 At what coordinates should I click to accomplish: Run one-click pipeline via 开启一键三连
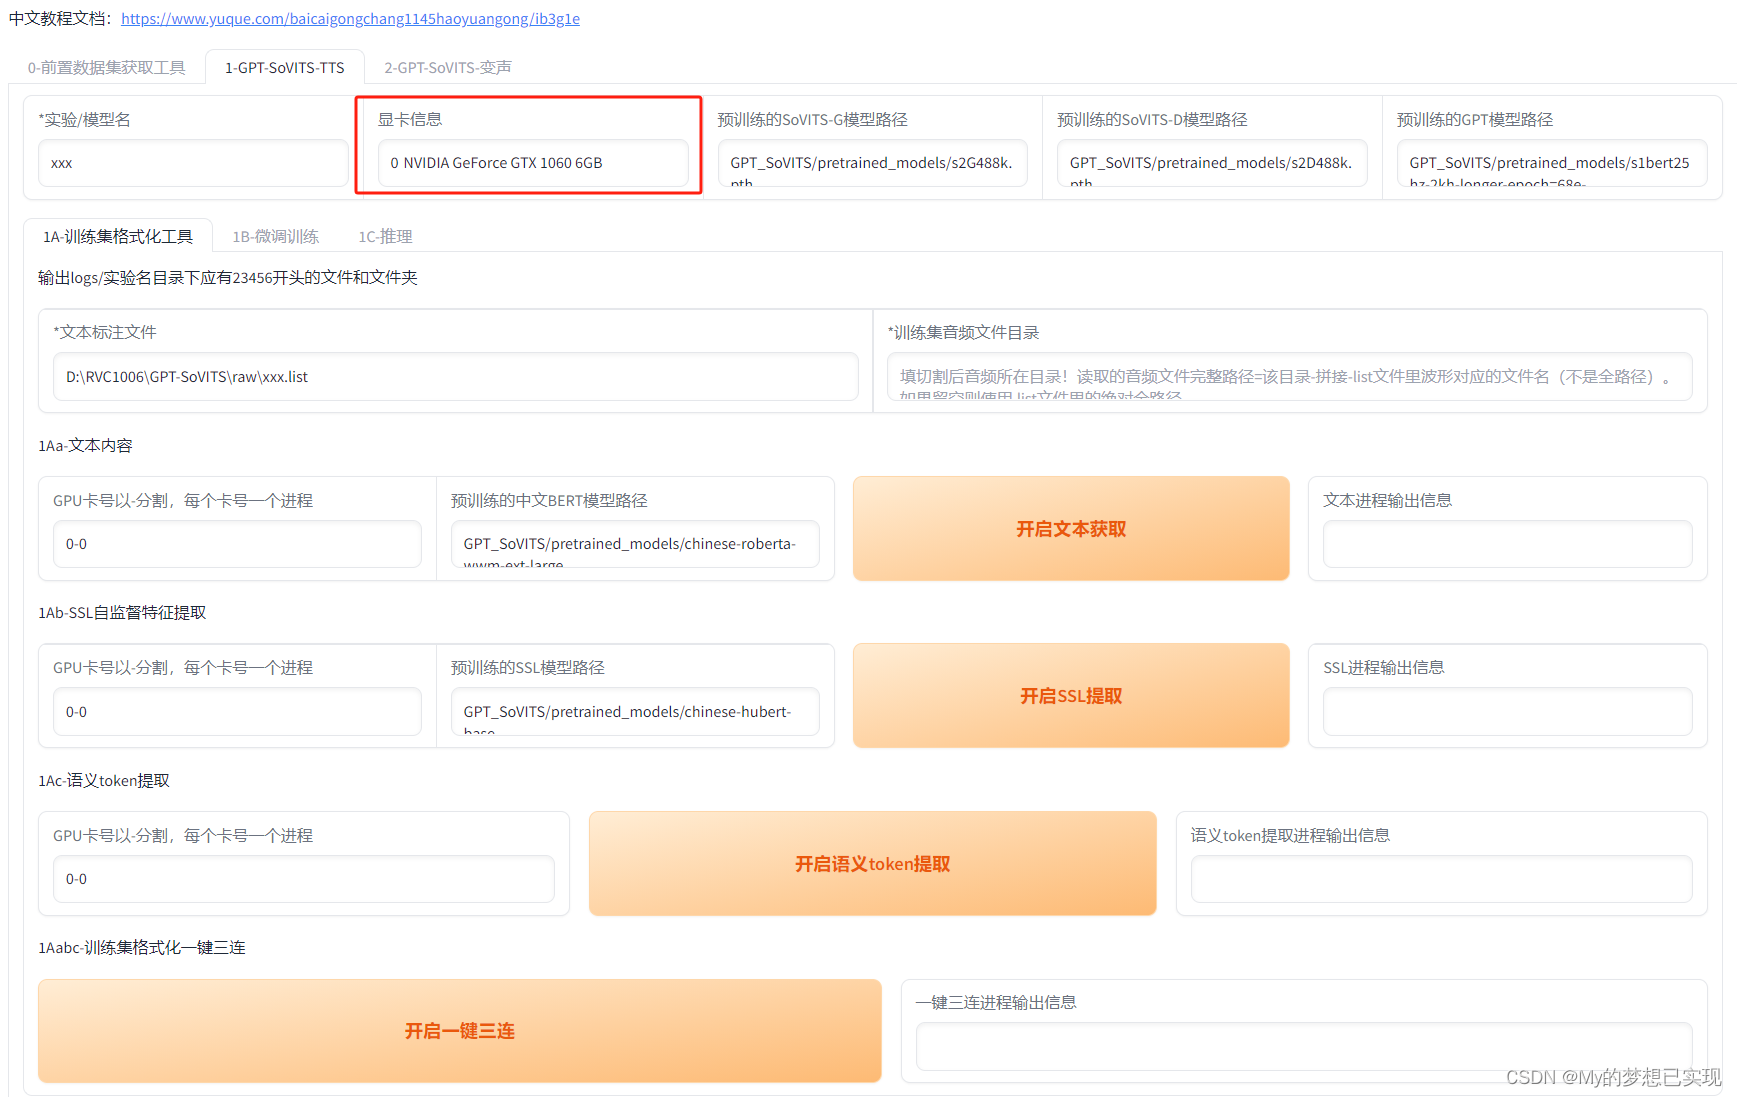point(458,1030)
